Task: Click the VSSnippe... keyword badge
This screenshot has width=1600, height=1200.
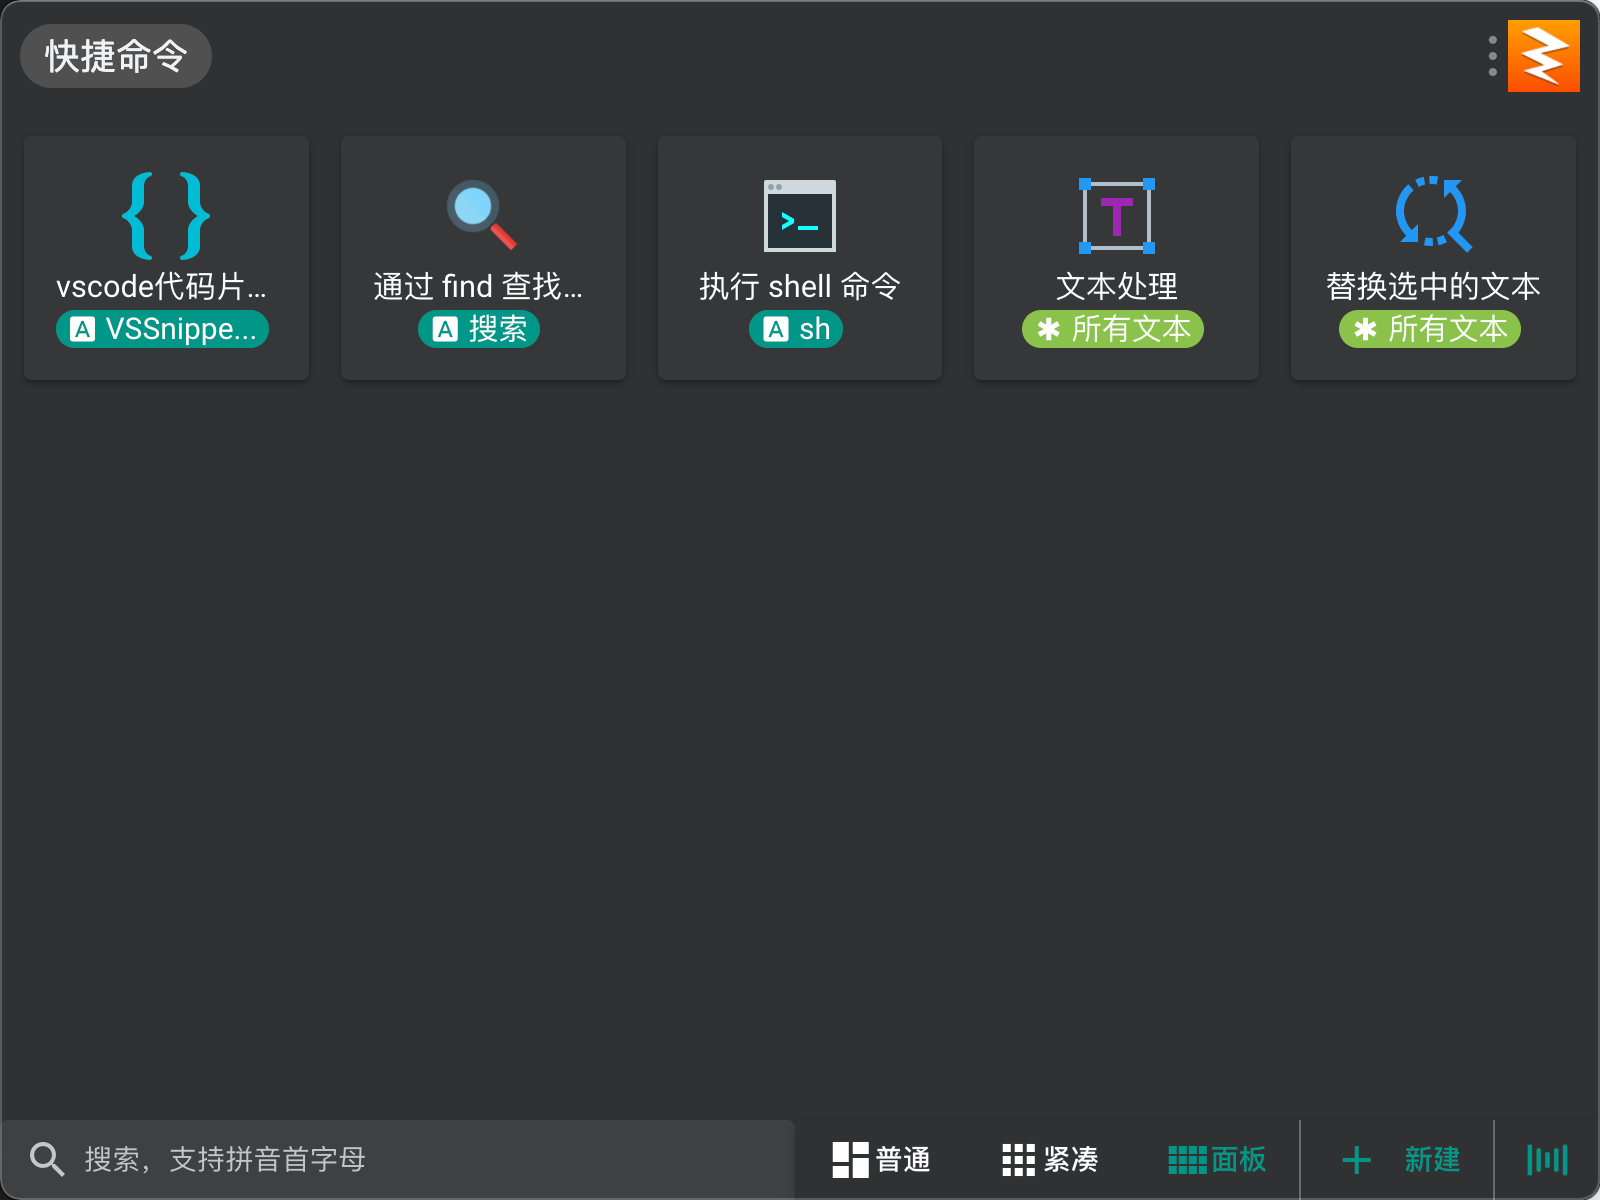Action: tap(162, 329)
